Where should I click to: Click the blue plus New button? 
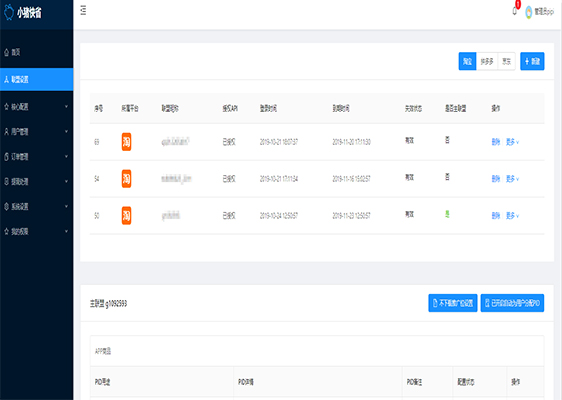click(532, 61)
